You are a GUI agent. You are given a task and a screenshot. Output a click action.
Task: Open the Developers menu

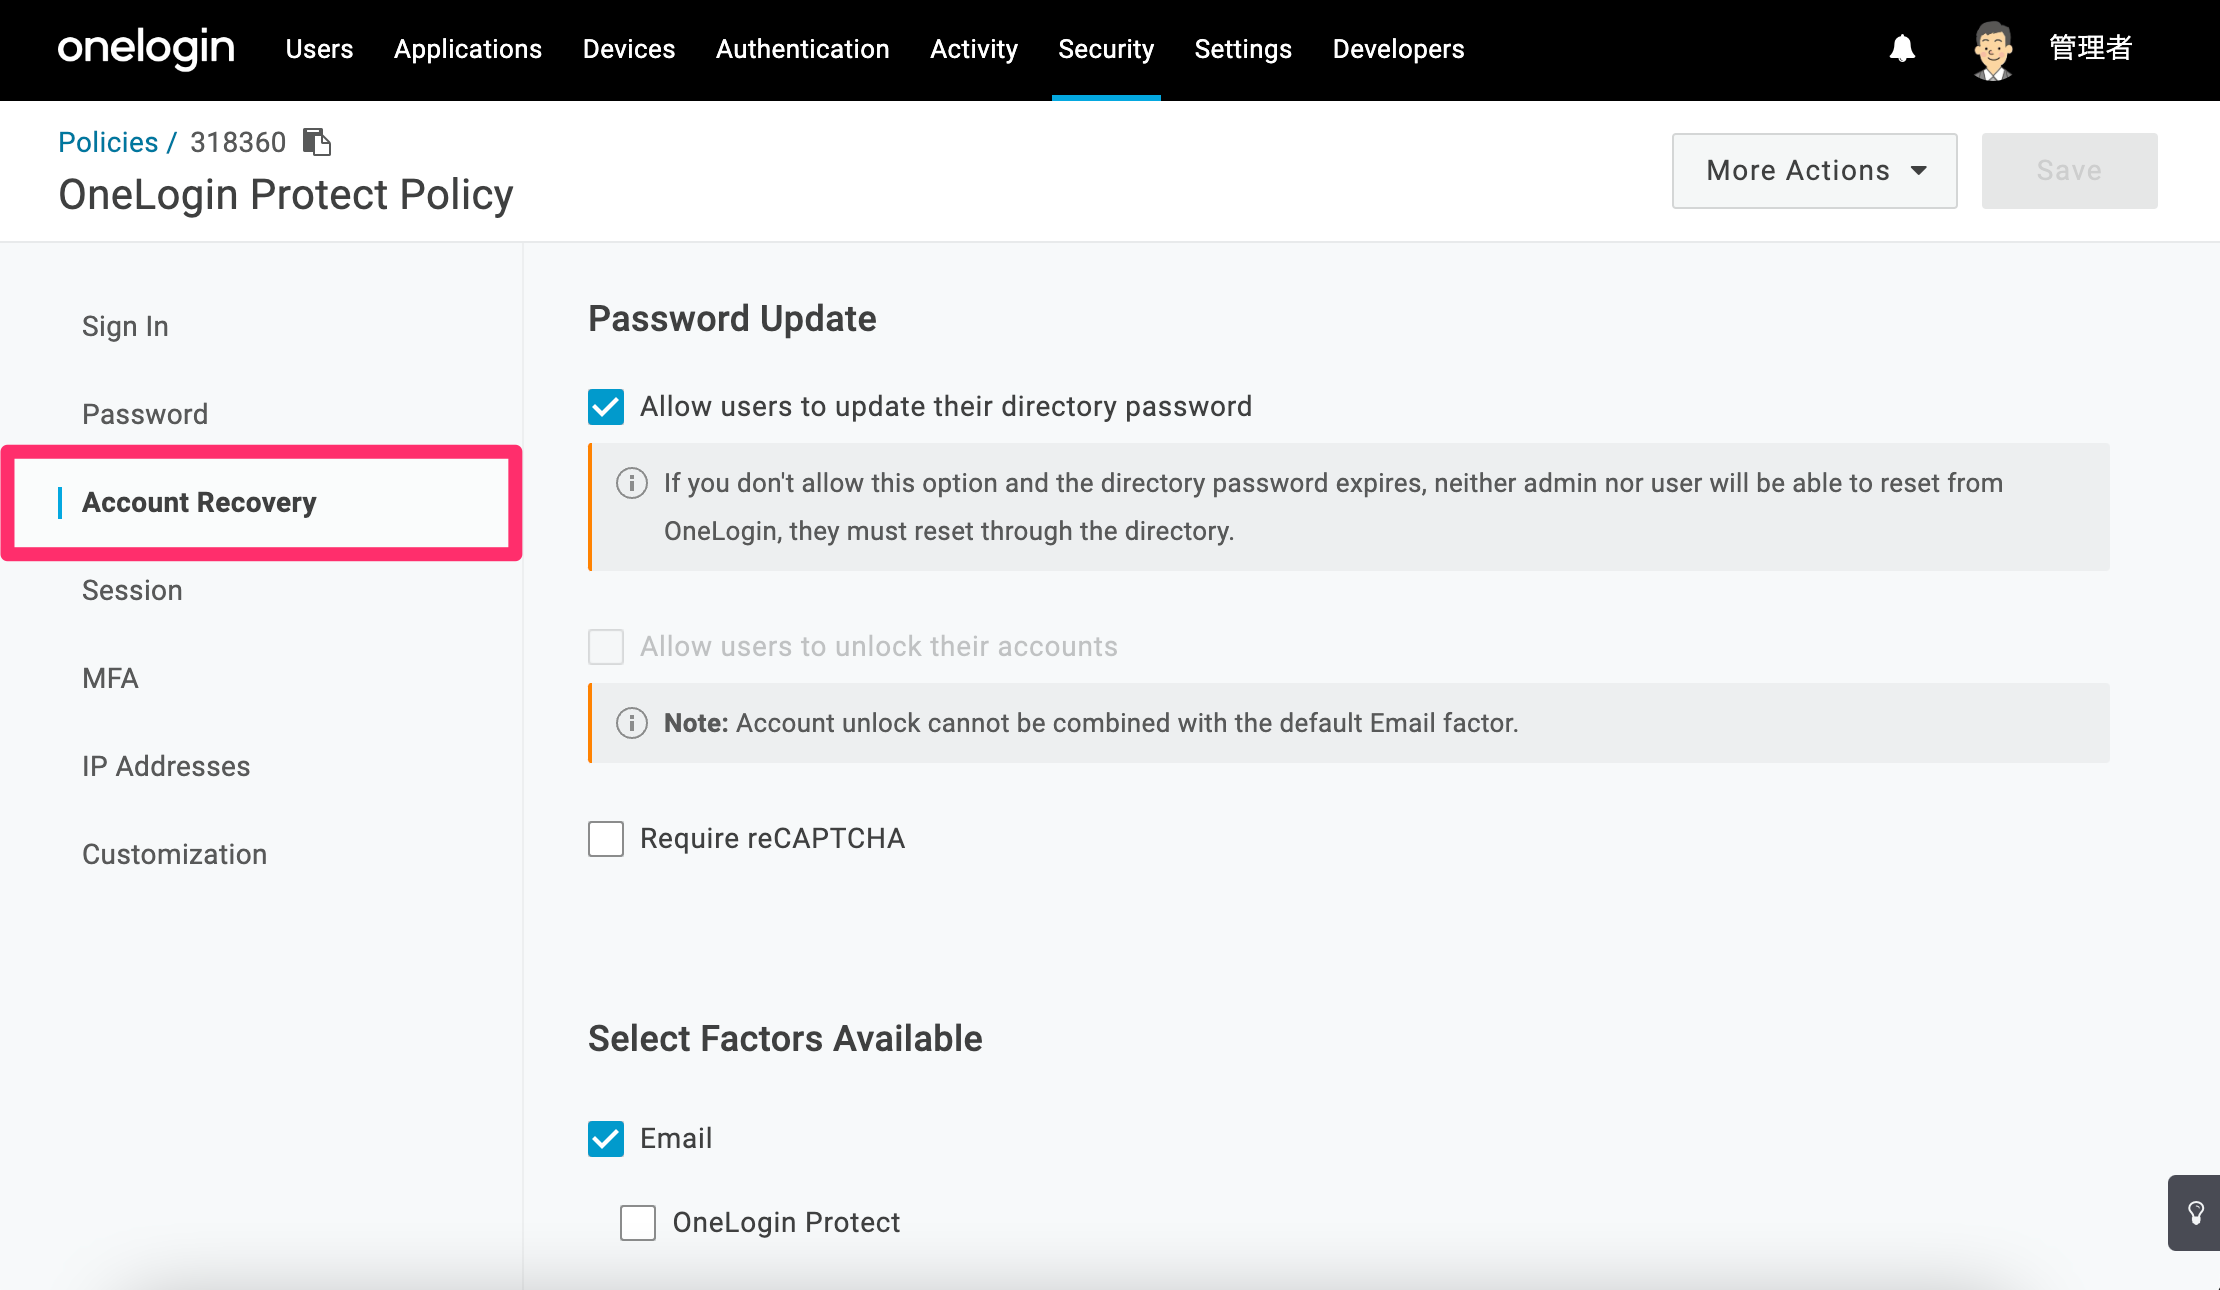click(1398, 49)
